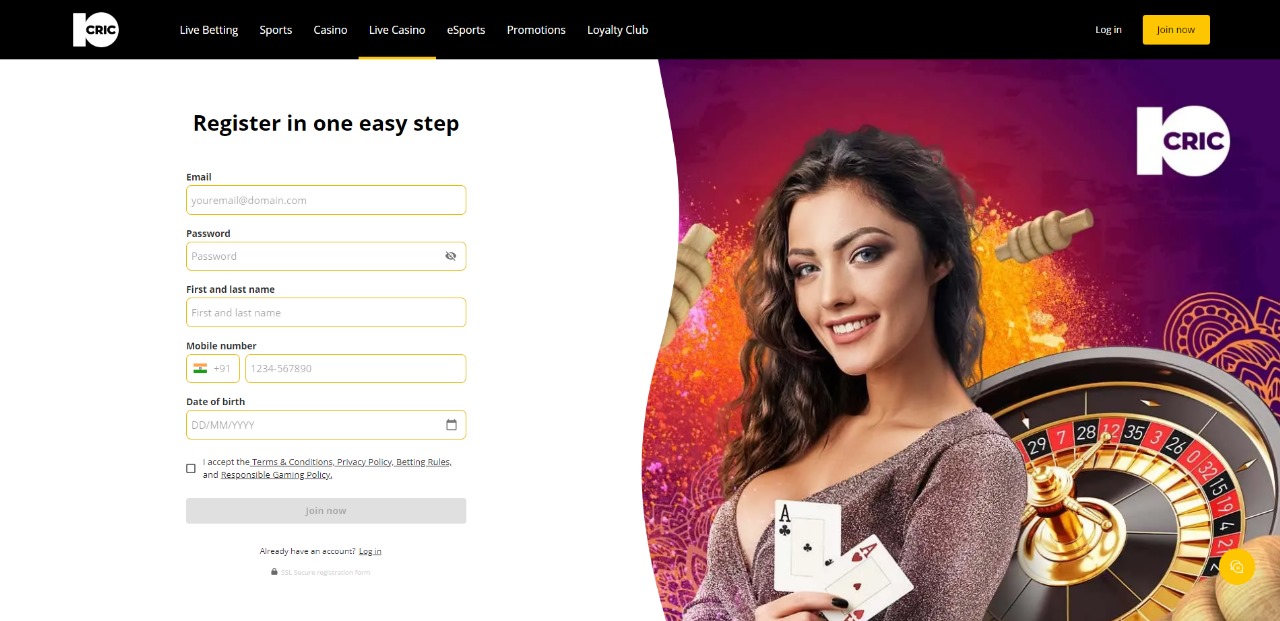Select the Live Casino tab
Image resolution: width=1280 pixels, height=621 pixels.
(397, 30)
